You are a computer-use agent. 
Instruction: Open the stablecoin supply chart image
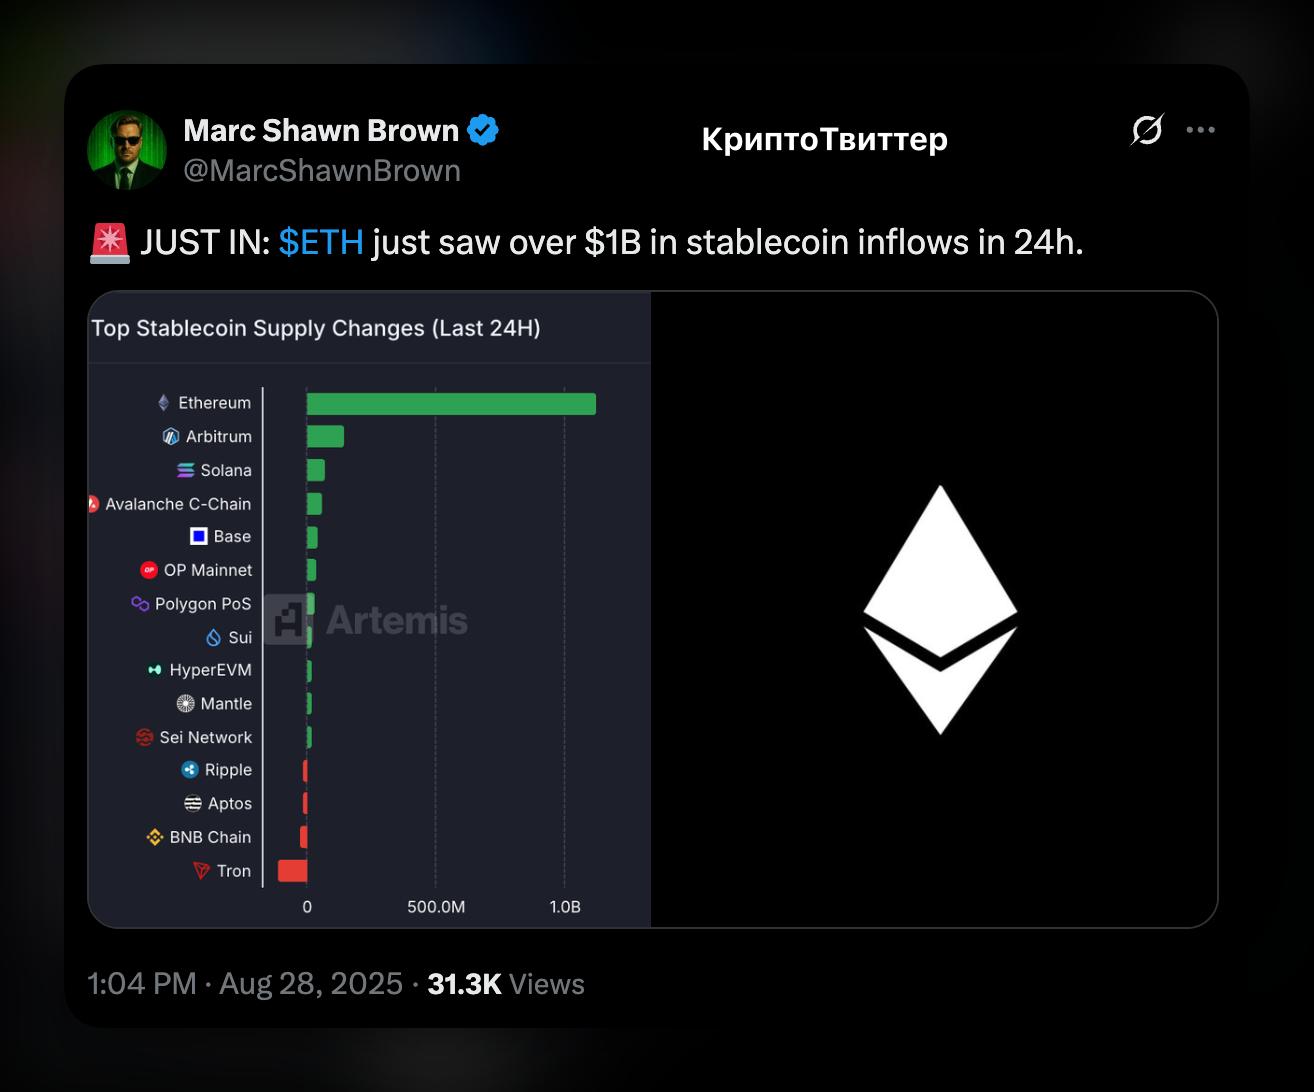click(x=370, y=610)
